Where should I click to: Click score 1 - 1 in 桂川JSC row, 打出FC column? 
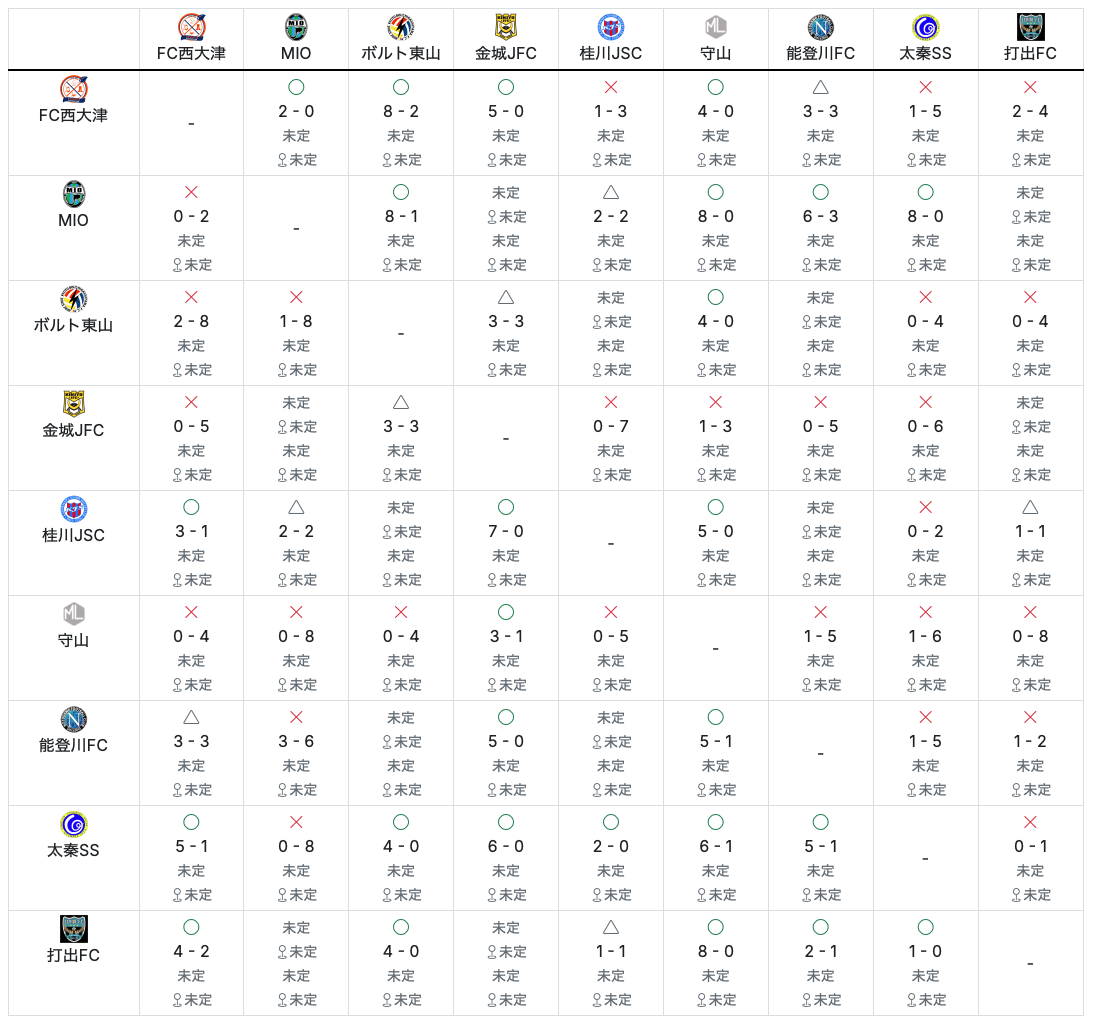pyautogui.click(x=1031, y=532)
